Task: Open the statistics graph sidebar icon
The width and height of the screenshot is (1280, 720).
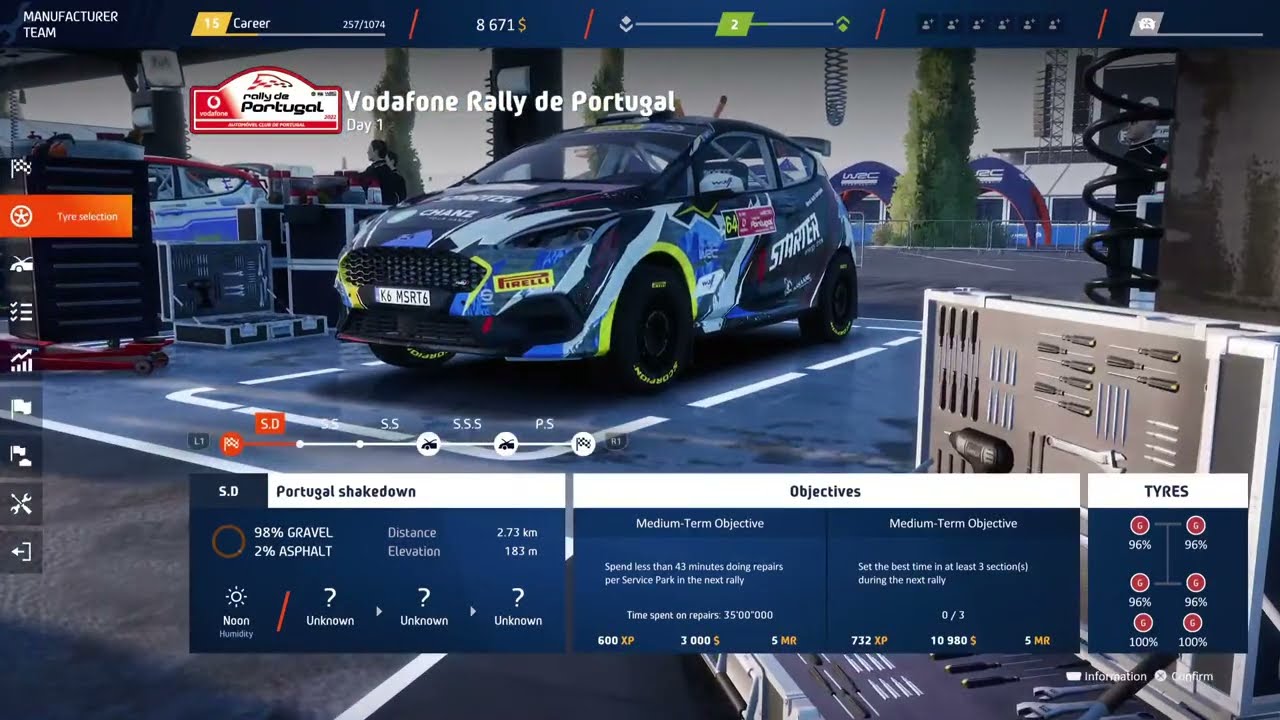Action: coord(21,360)
